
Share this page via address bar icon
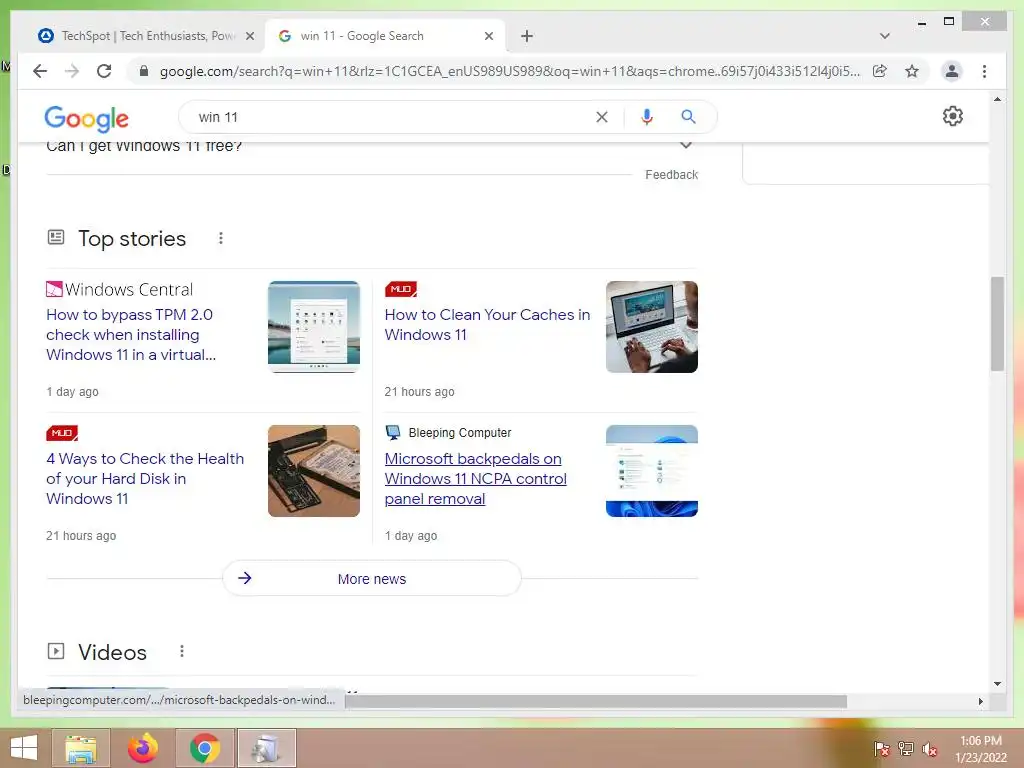pos(880,71)
